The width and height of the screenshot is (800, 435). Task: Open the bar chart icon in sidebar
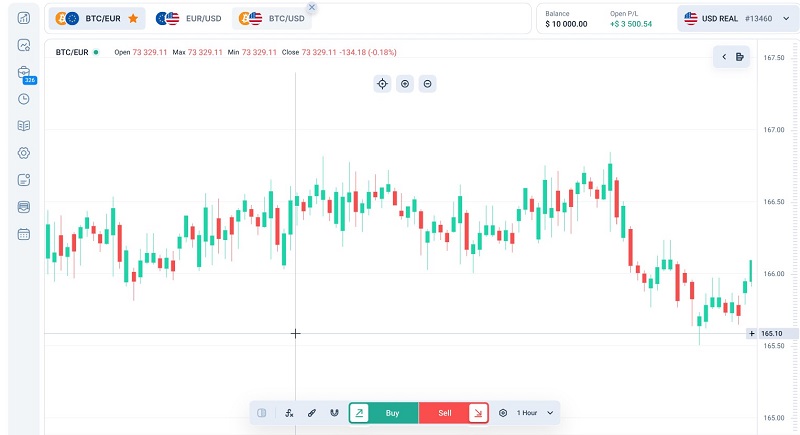[24, 18]
